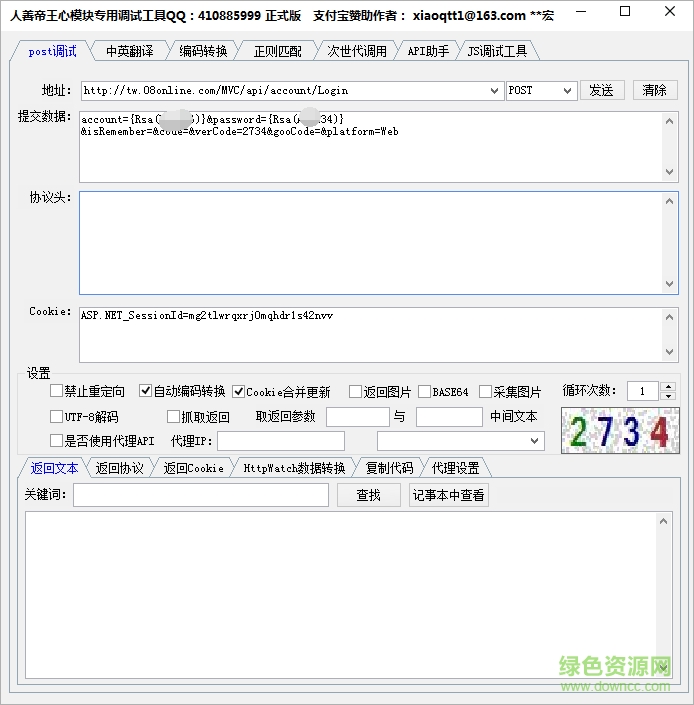Click the 2734 captcha image

pos(620,430)
